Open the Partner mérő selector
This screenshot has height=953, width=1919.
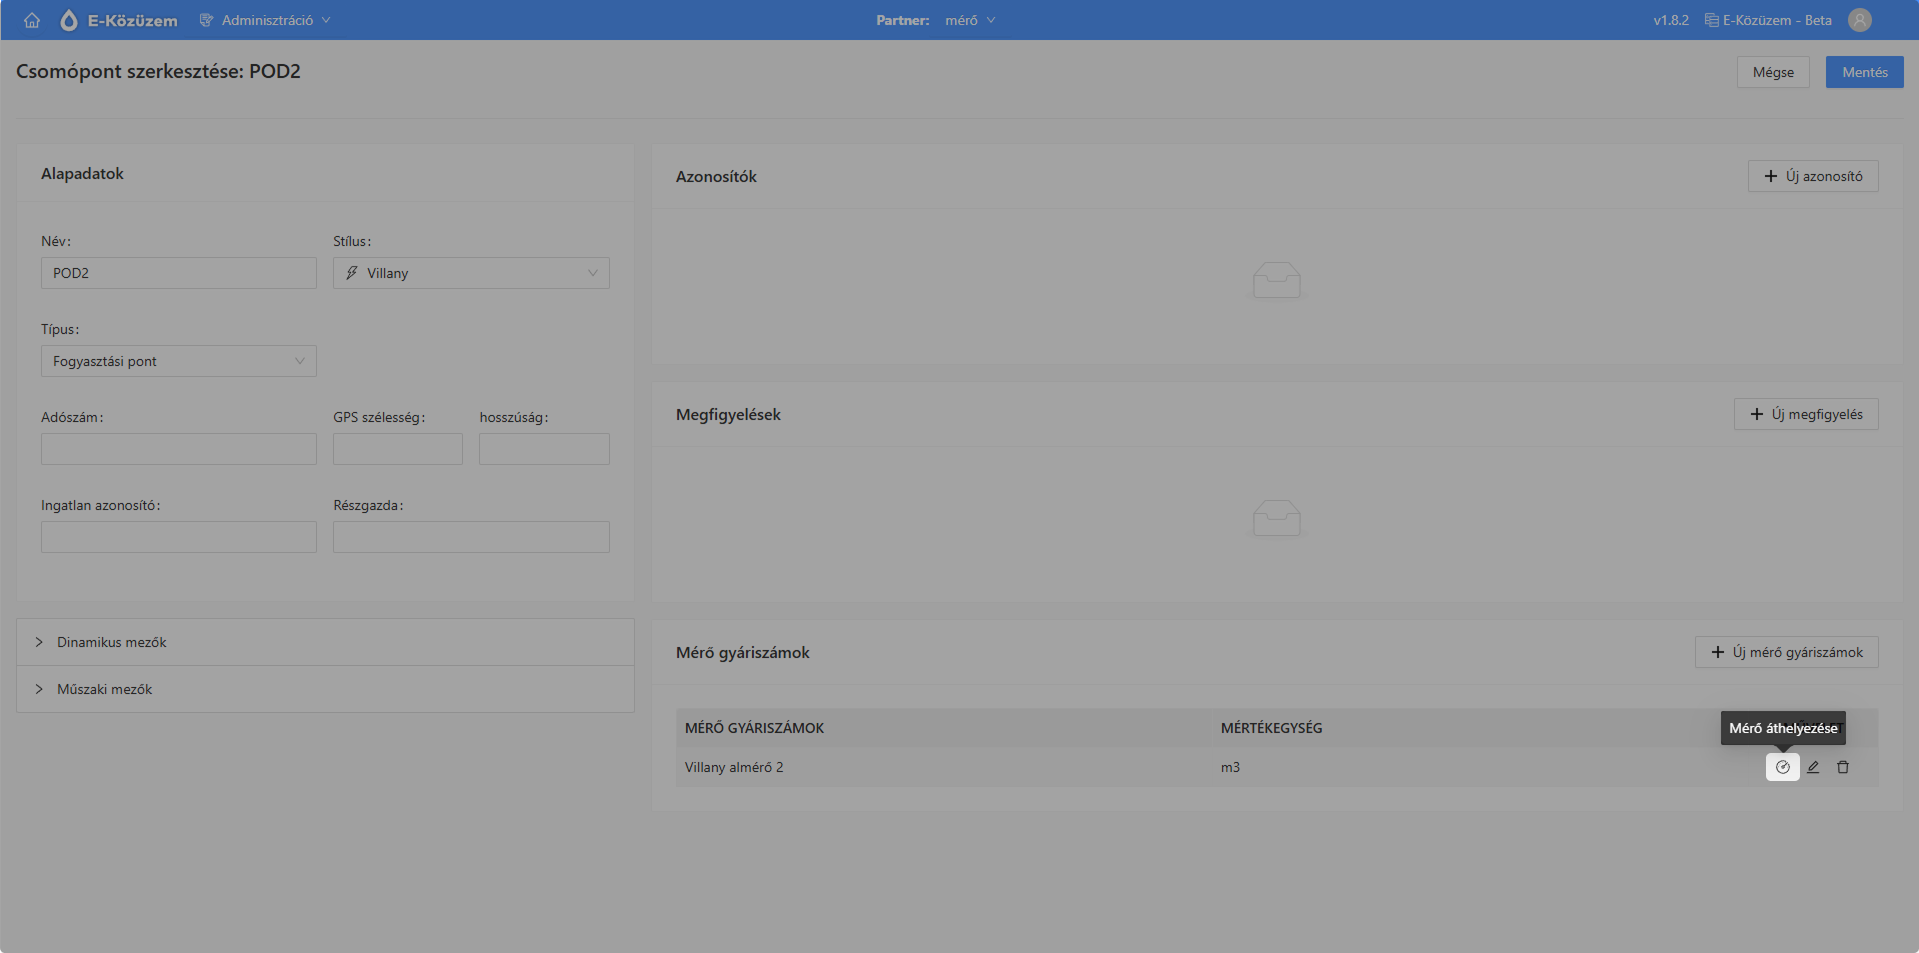[x=969, y=20]
